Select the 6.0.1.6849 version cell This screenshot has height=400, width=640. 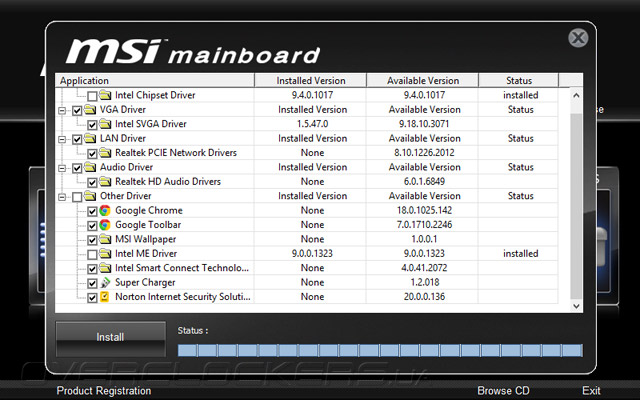click(x=424, y=181)
